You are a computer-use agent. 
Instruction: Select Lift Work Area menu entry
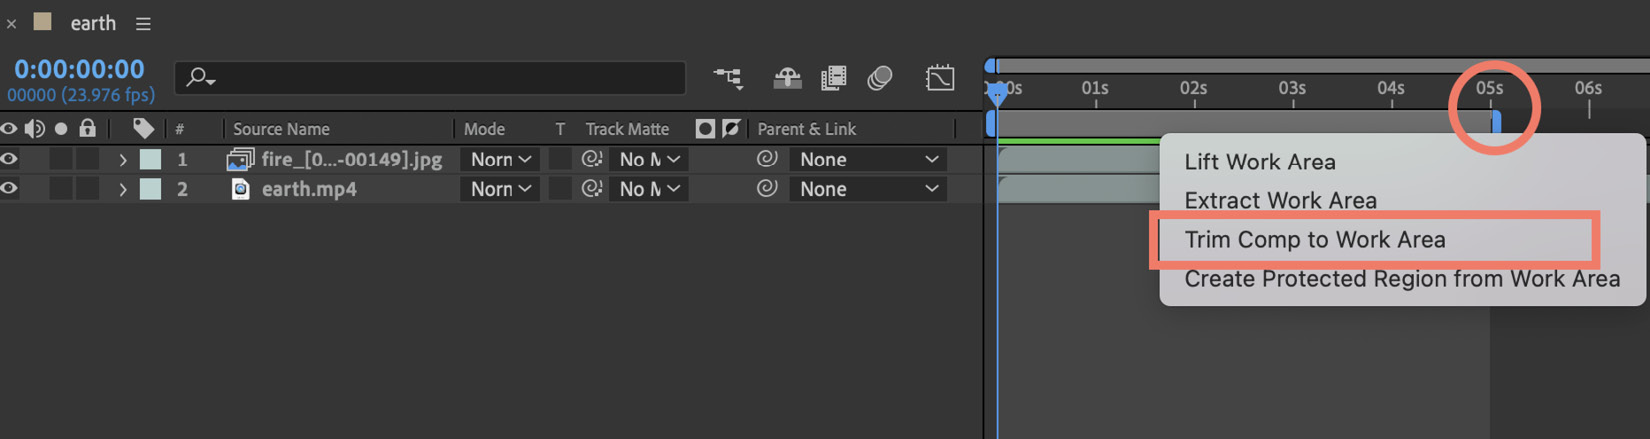click(x=1260, y=161)
